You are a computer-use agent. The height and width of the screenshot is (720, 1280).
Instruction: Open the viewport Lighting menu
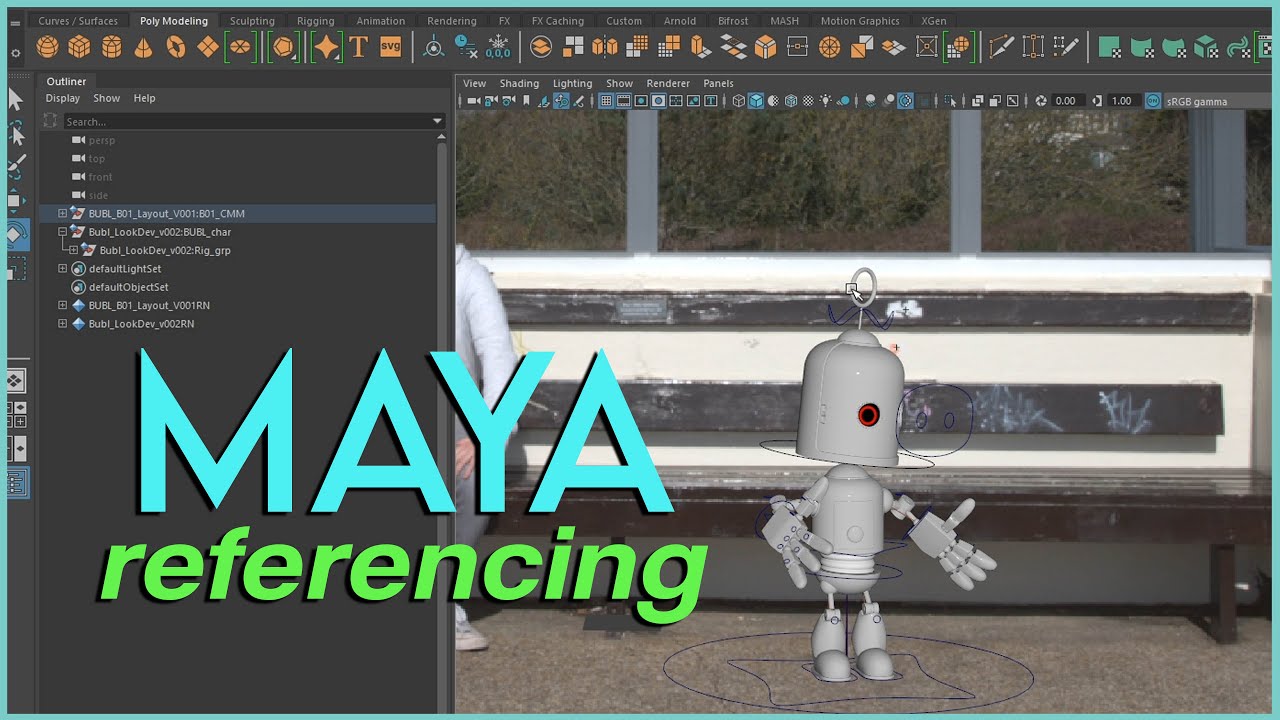(x=572, y=83)
